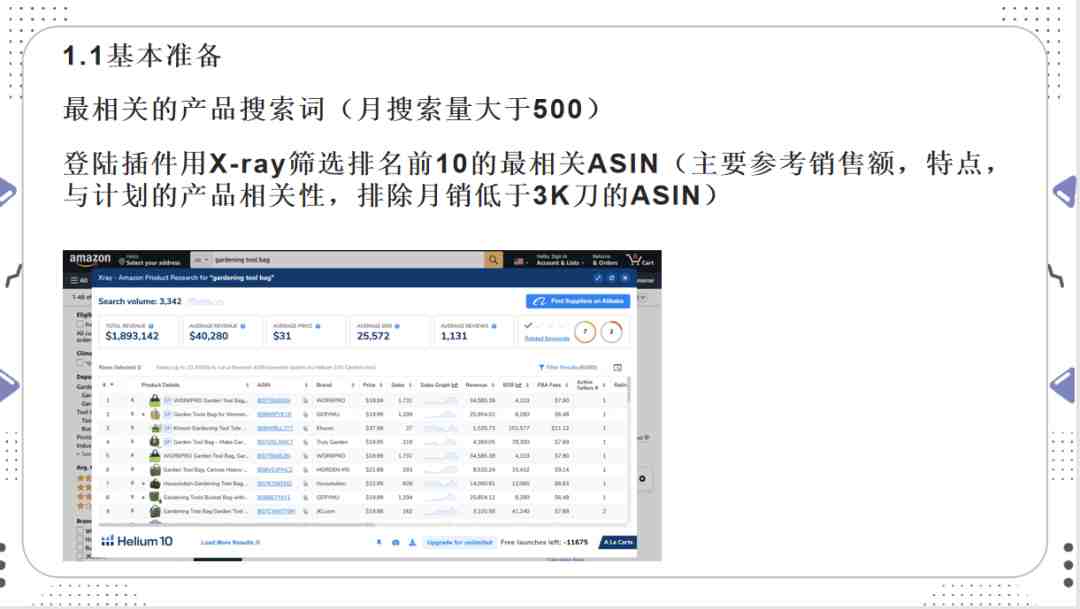Click the Amazon logo
Screen dimensions: 1080x609
click(90, 260)
